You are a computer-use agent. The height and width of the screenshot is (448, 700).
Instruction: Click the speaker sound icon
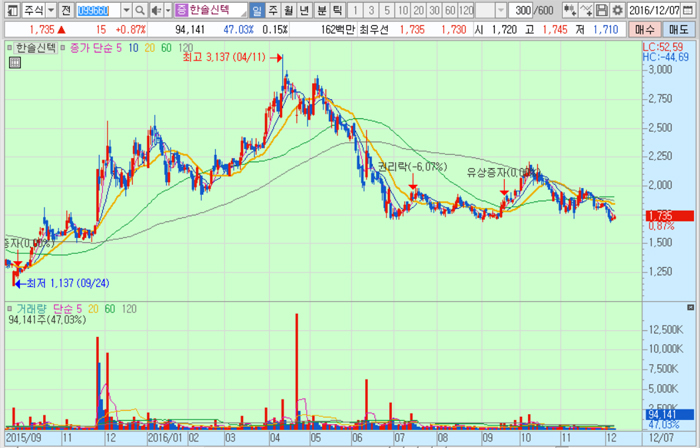[x=157, y=10]
